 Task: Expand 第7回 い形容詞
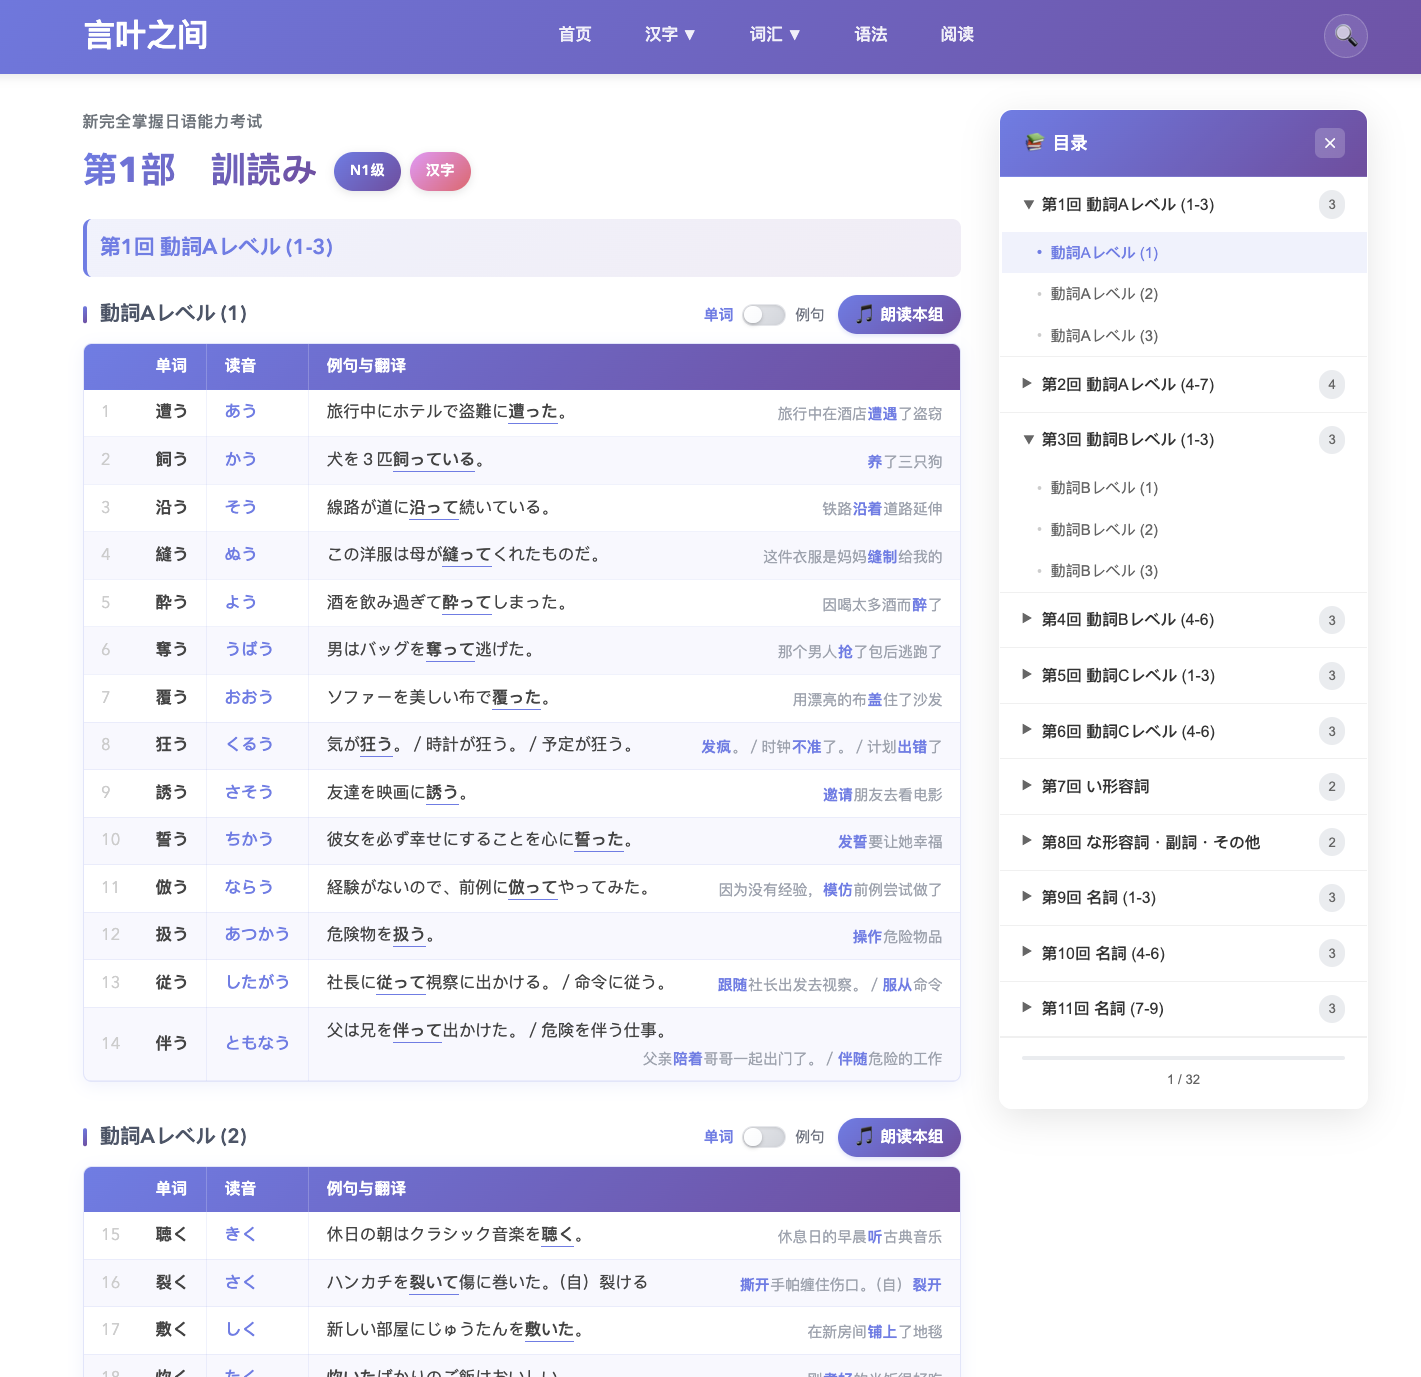1183,787
